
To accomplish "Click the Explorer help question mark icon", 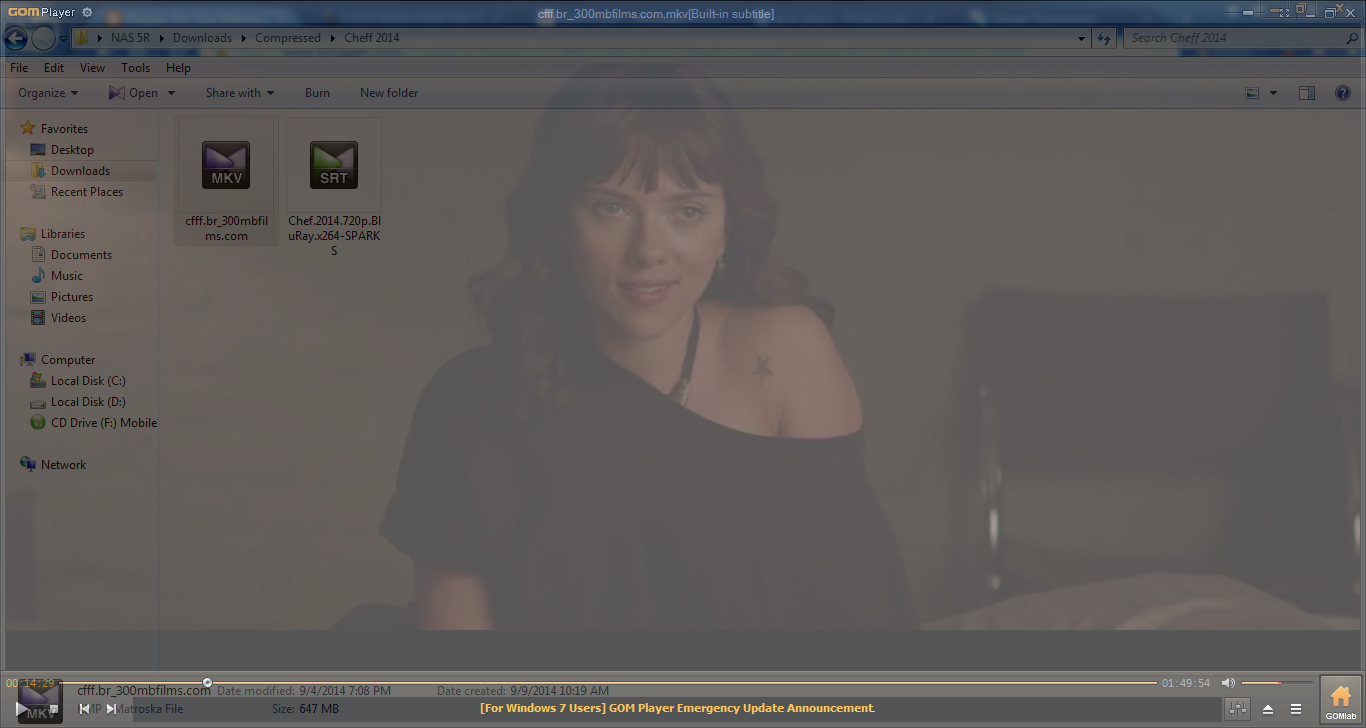I will tap(1342, 93).
